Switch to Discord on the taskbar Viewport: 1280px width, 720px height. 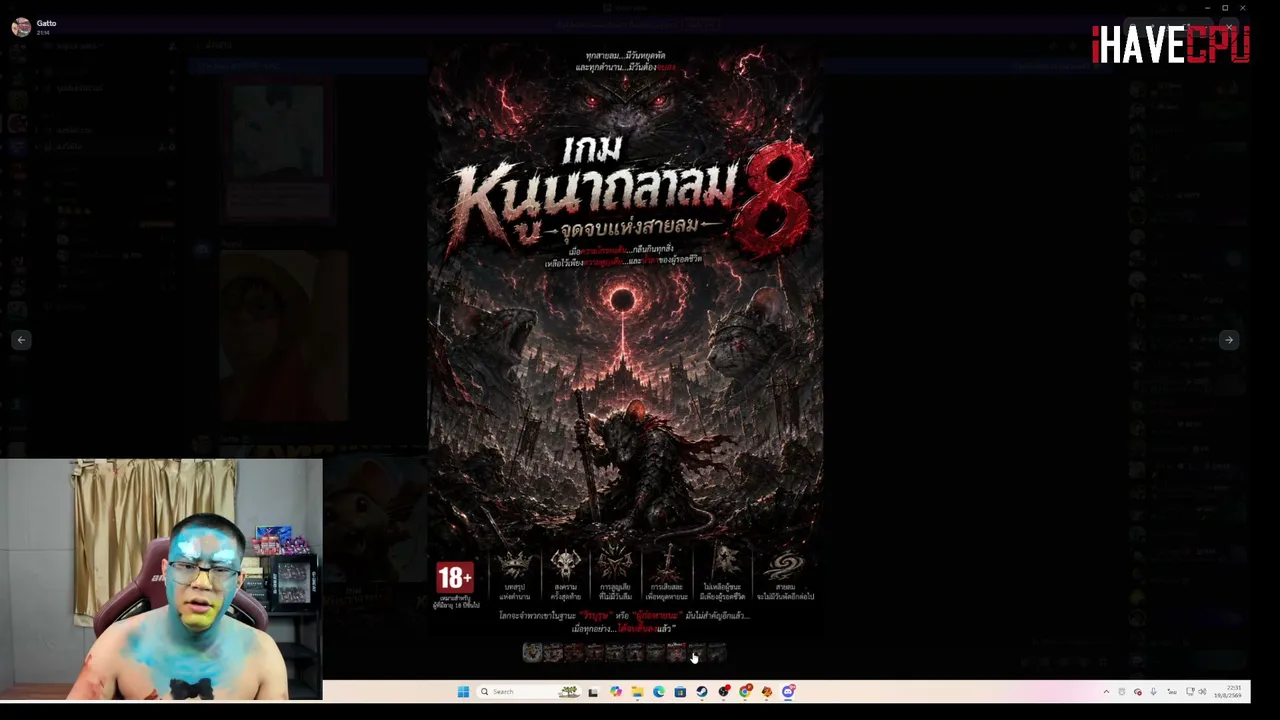click(x=789, y=691)
